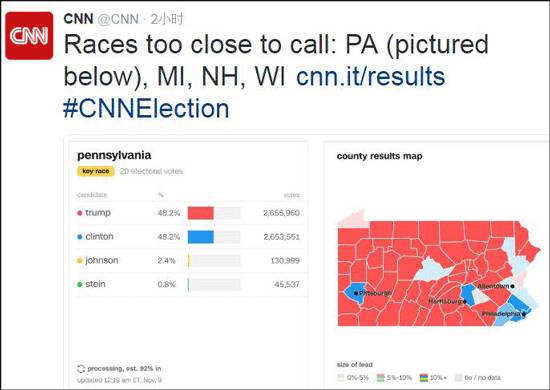Click the CNN logo avatar
The image size is (550, 390).
pos(29,36)
